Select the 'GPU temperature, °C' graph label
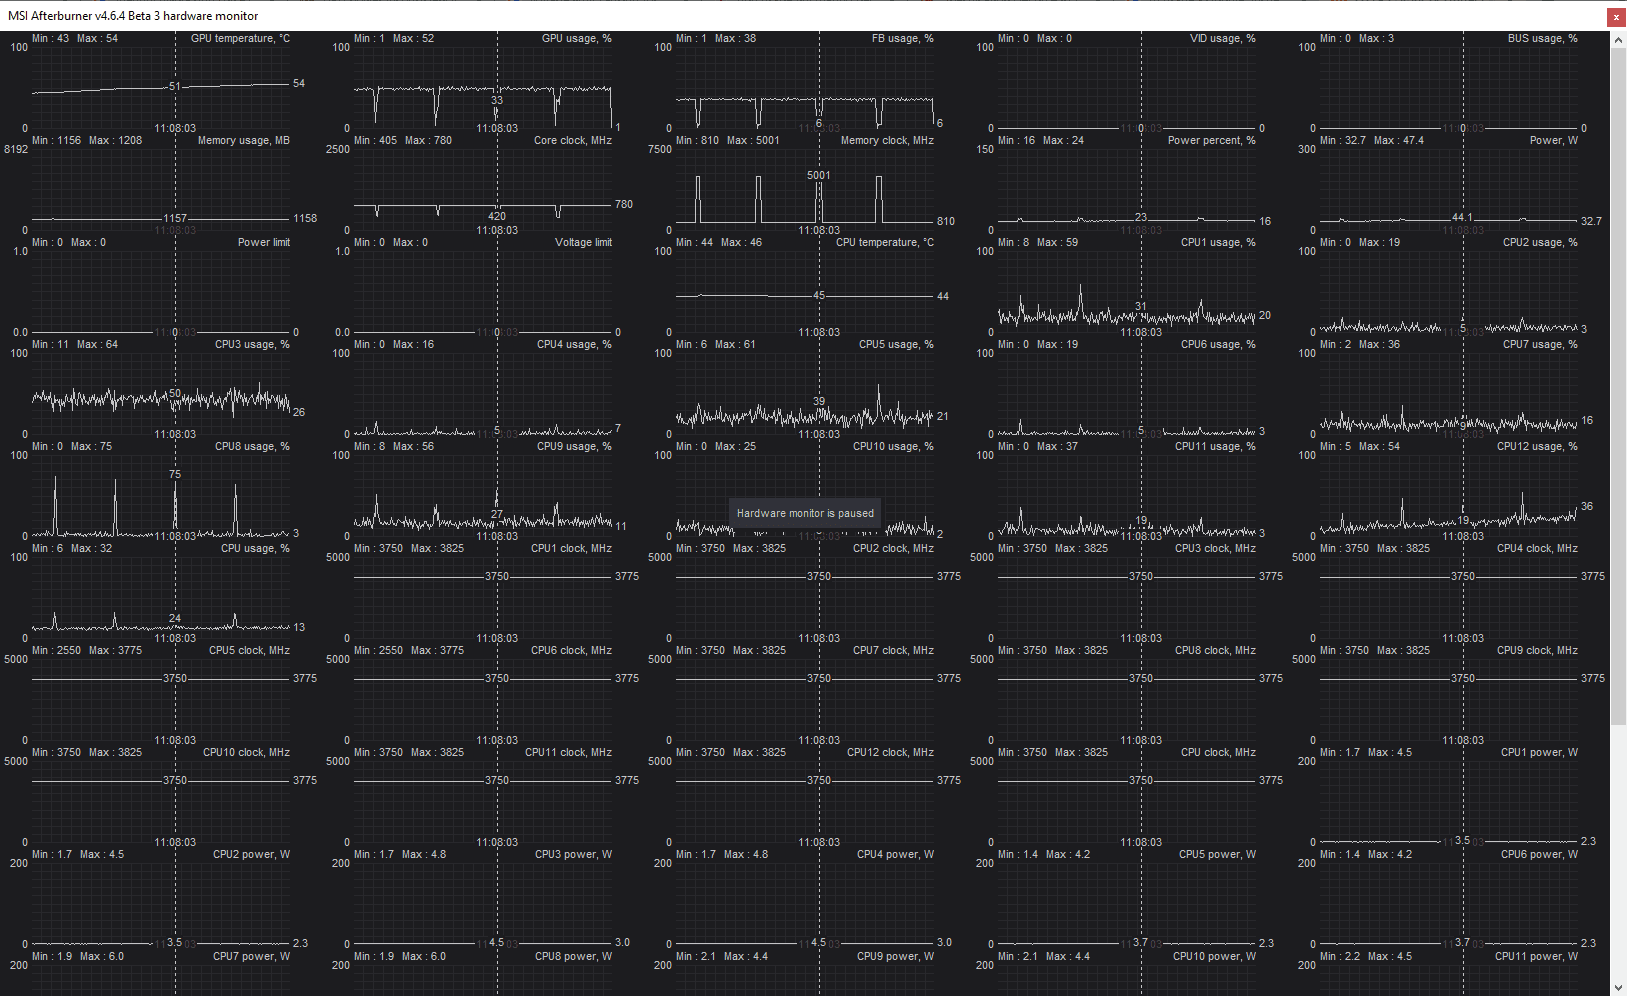 (x=240, y=38)
